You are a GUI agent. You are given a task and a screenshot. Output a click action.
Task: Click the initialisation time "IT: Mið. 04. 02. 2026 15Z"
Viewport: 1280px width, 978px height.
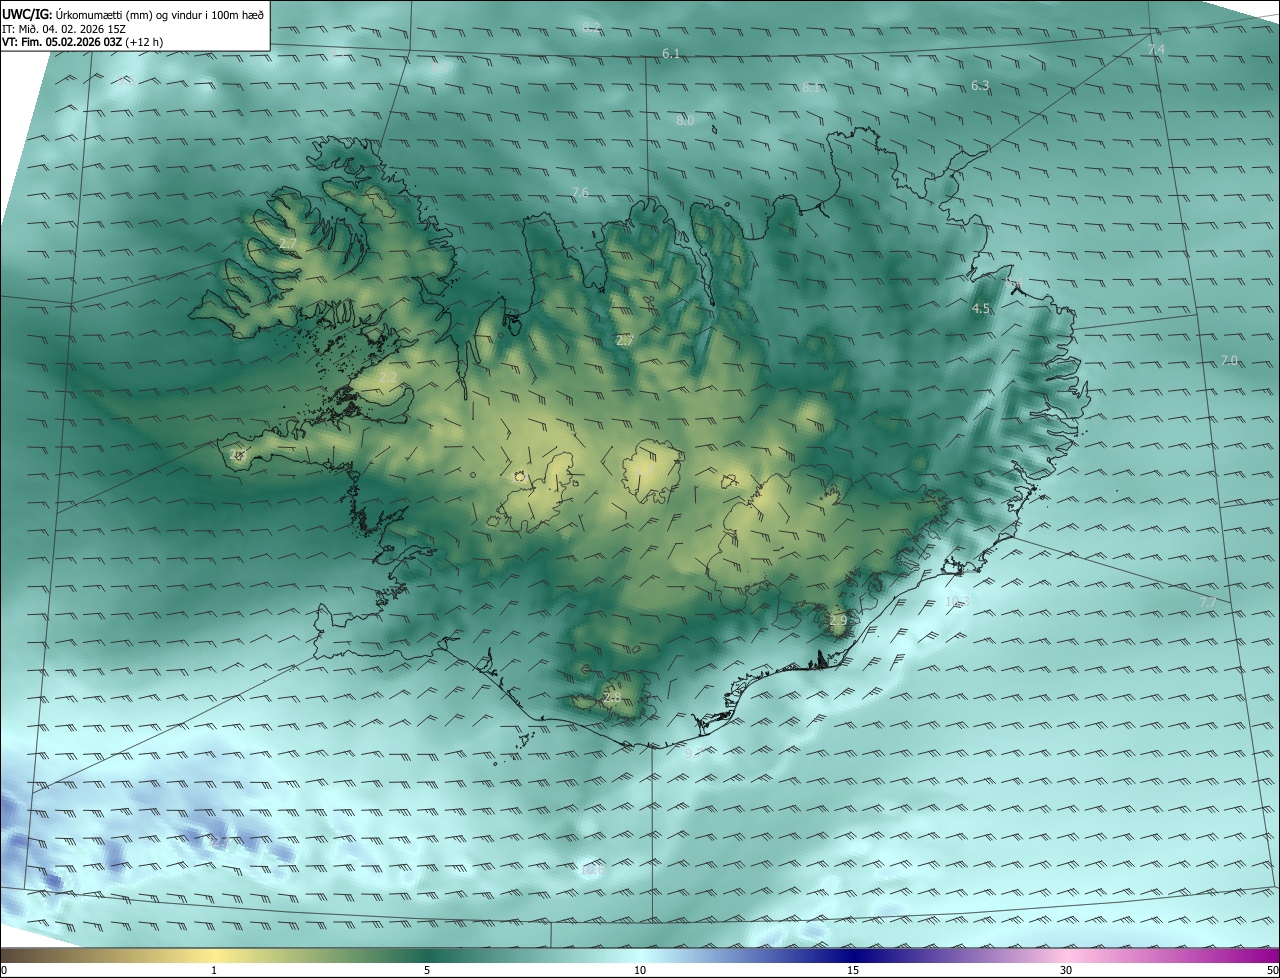point(63,29)
